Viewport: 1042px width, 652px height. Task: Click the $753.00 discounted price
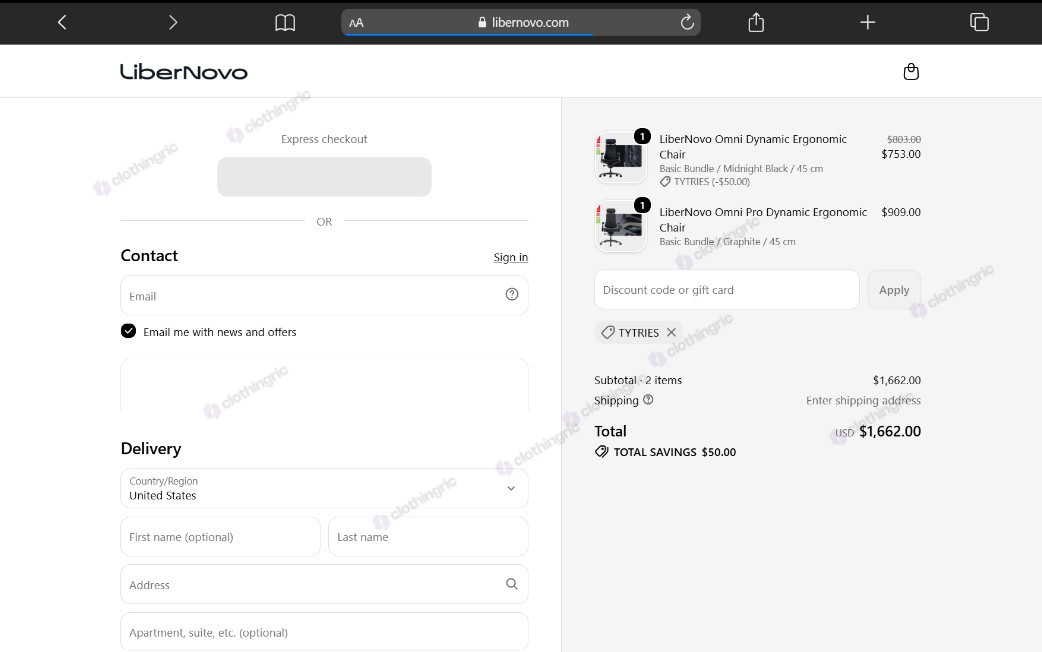pos(900,154)
